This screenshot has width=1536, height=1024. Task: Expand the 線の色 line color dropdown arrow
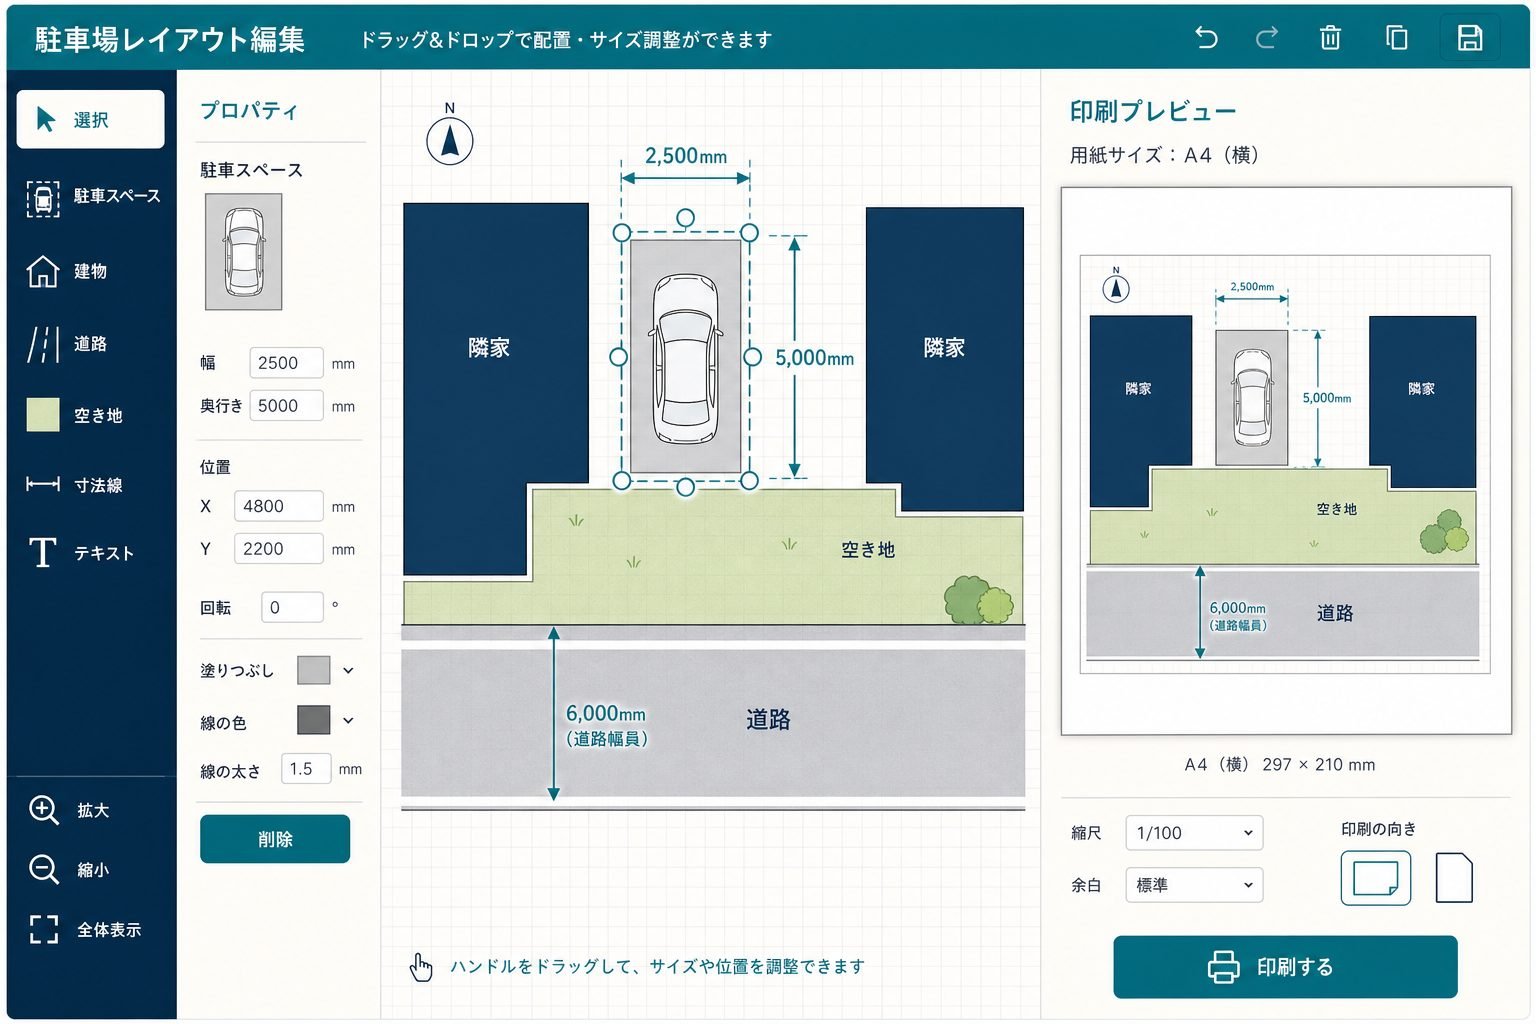[348, 720]
